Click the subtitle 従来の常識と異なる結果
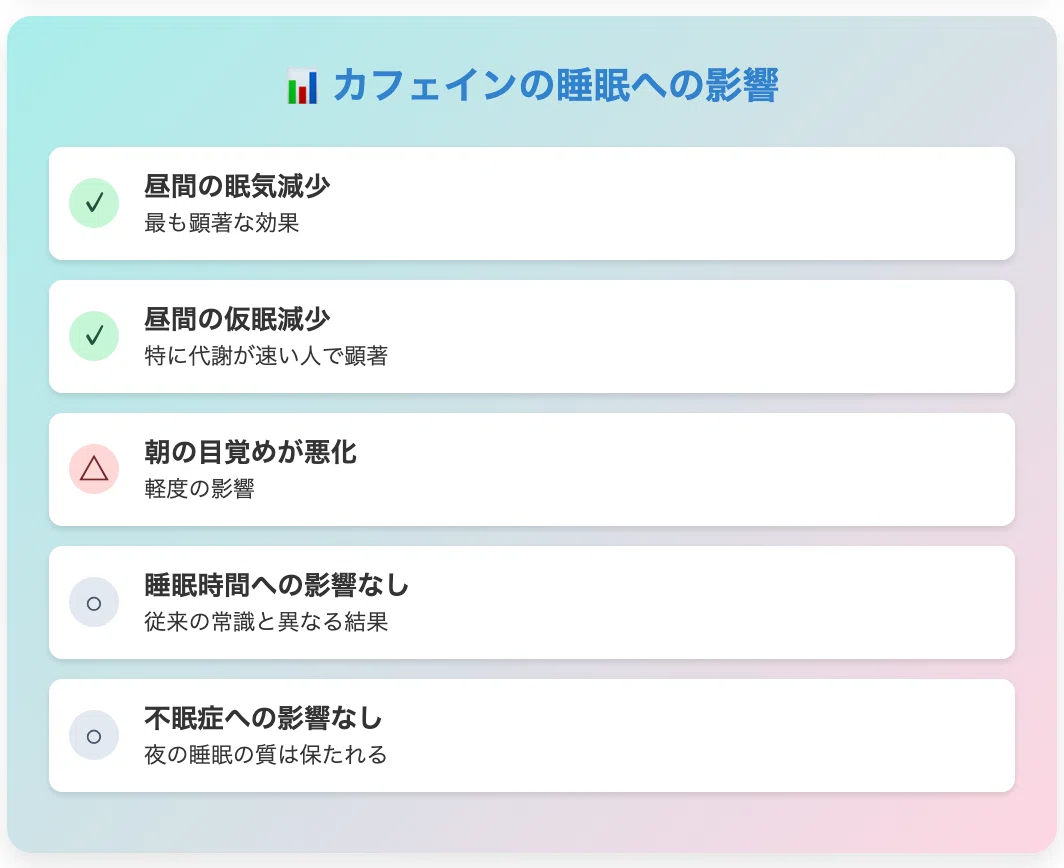This screenshot has height=868, width=1064. point(266,622)
